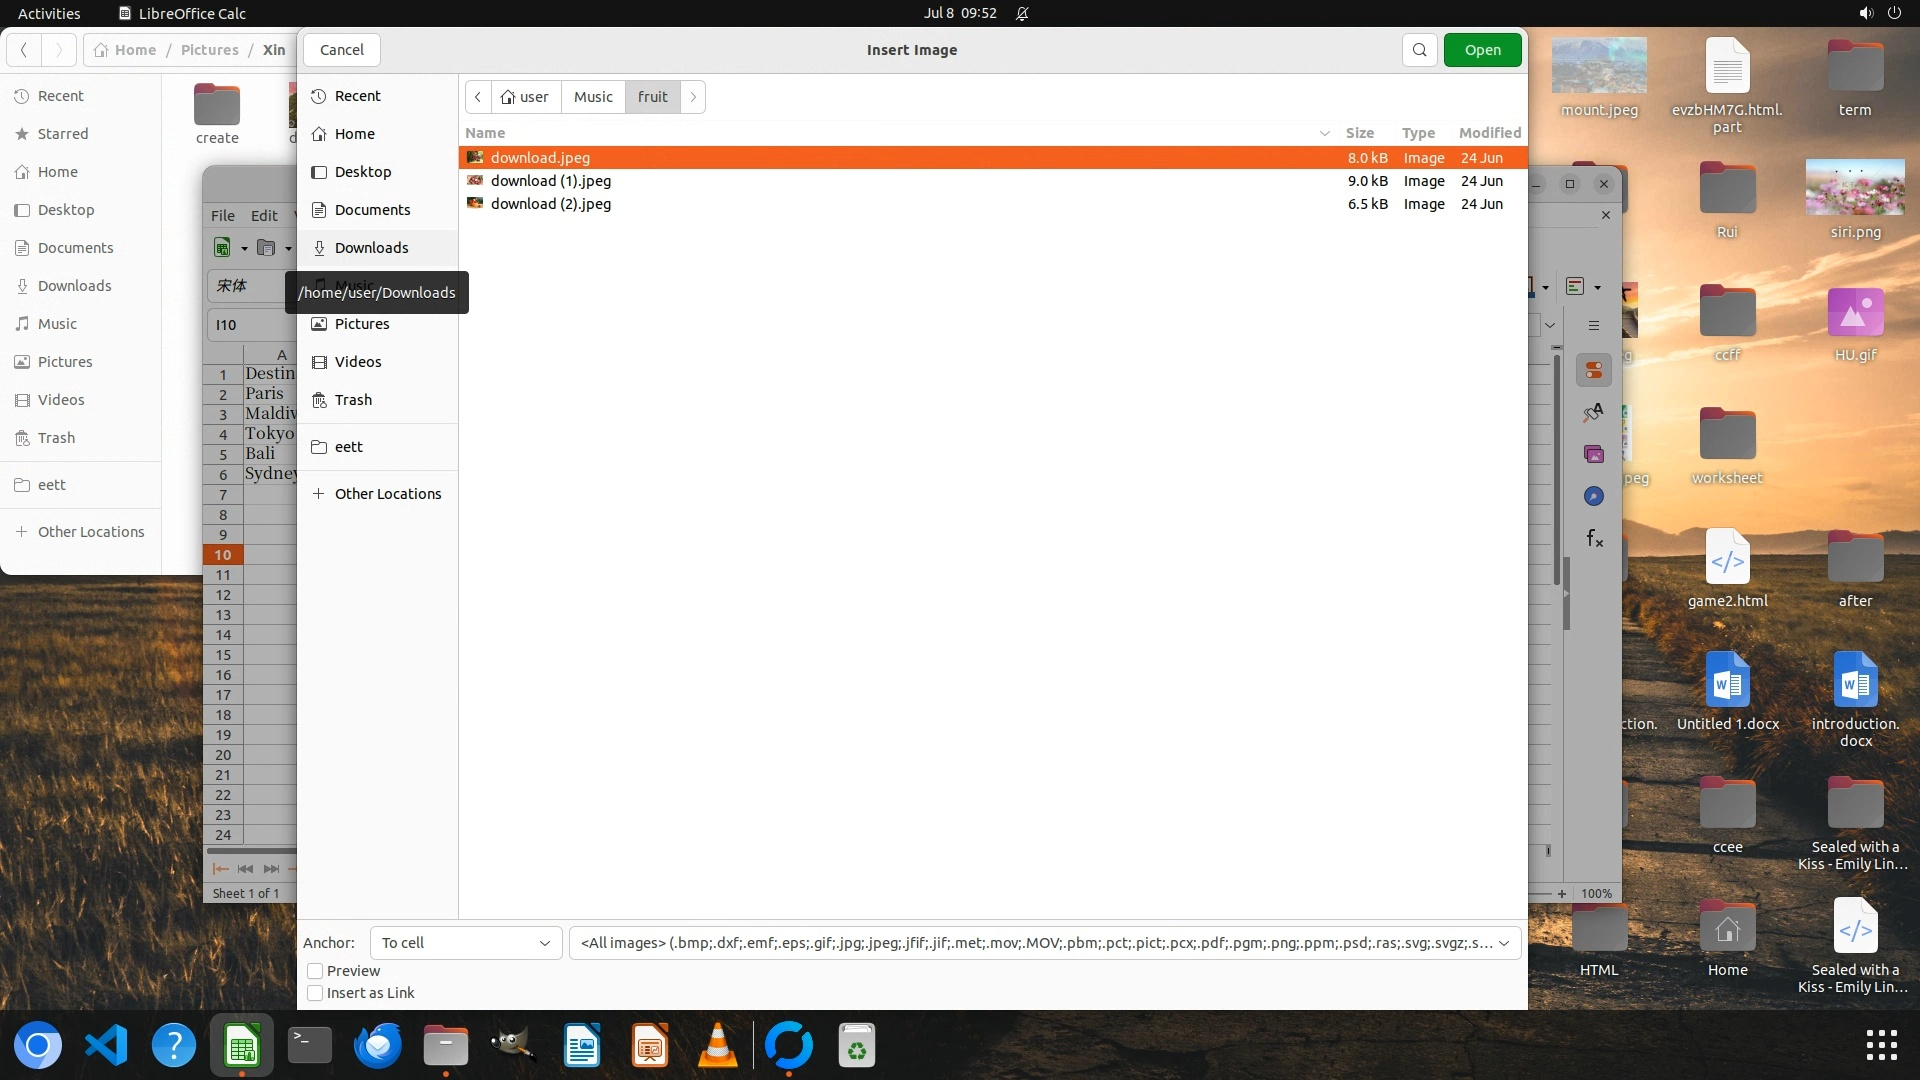
Task: Open the Sidebar Gallery icon
Action: [1594, 454]
